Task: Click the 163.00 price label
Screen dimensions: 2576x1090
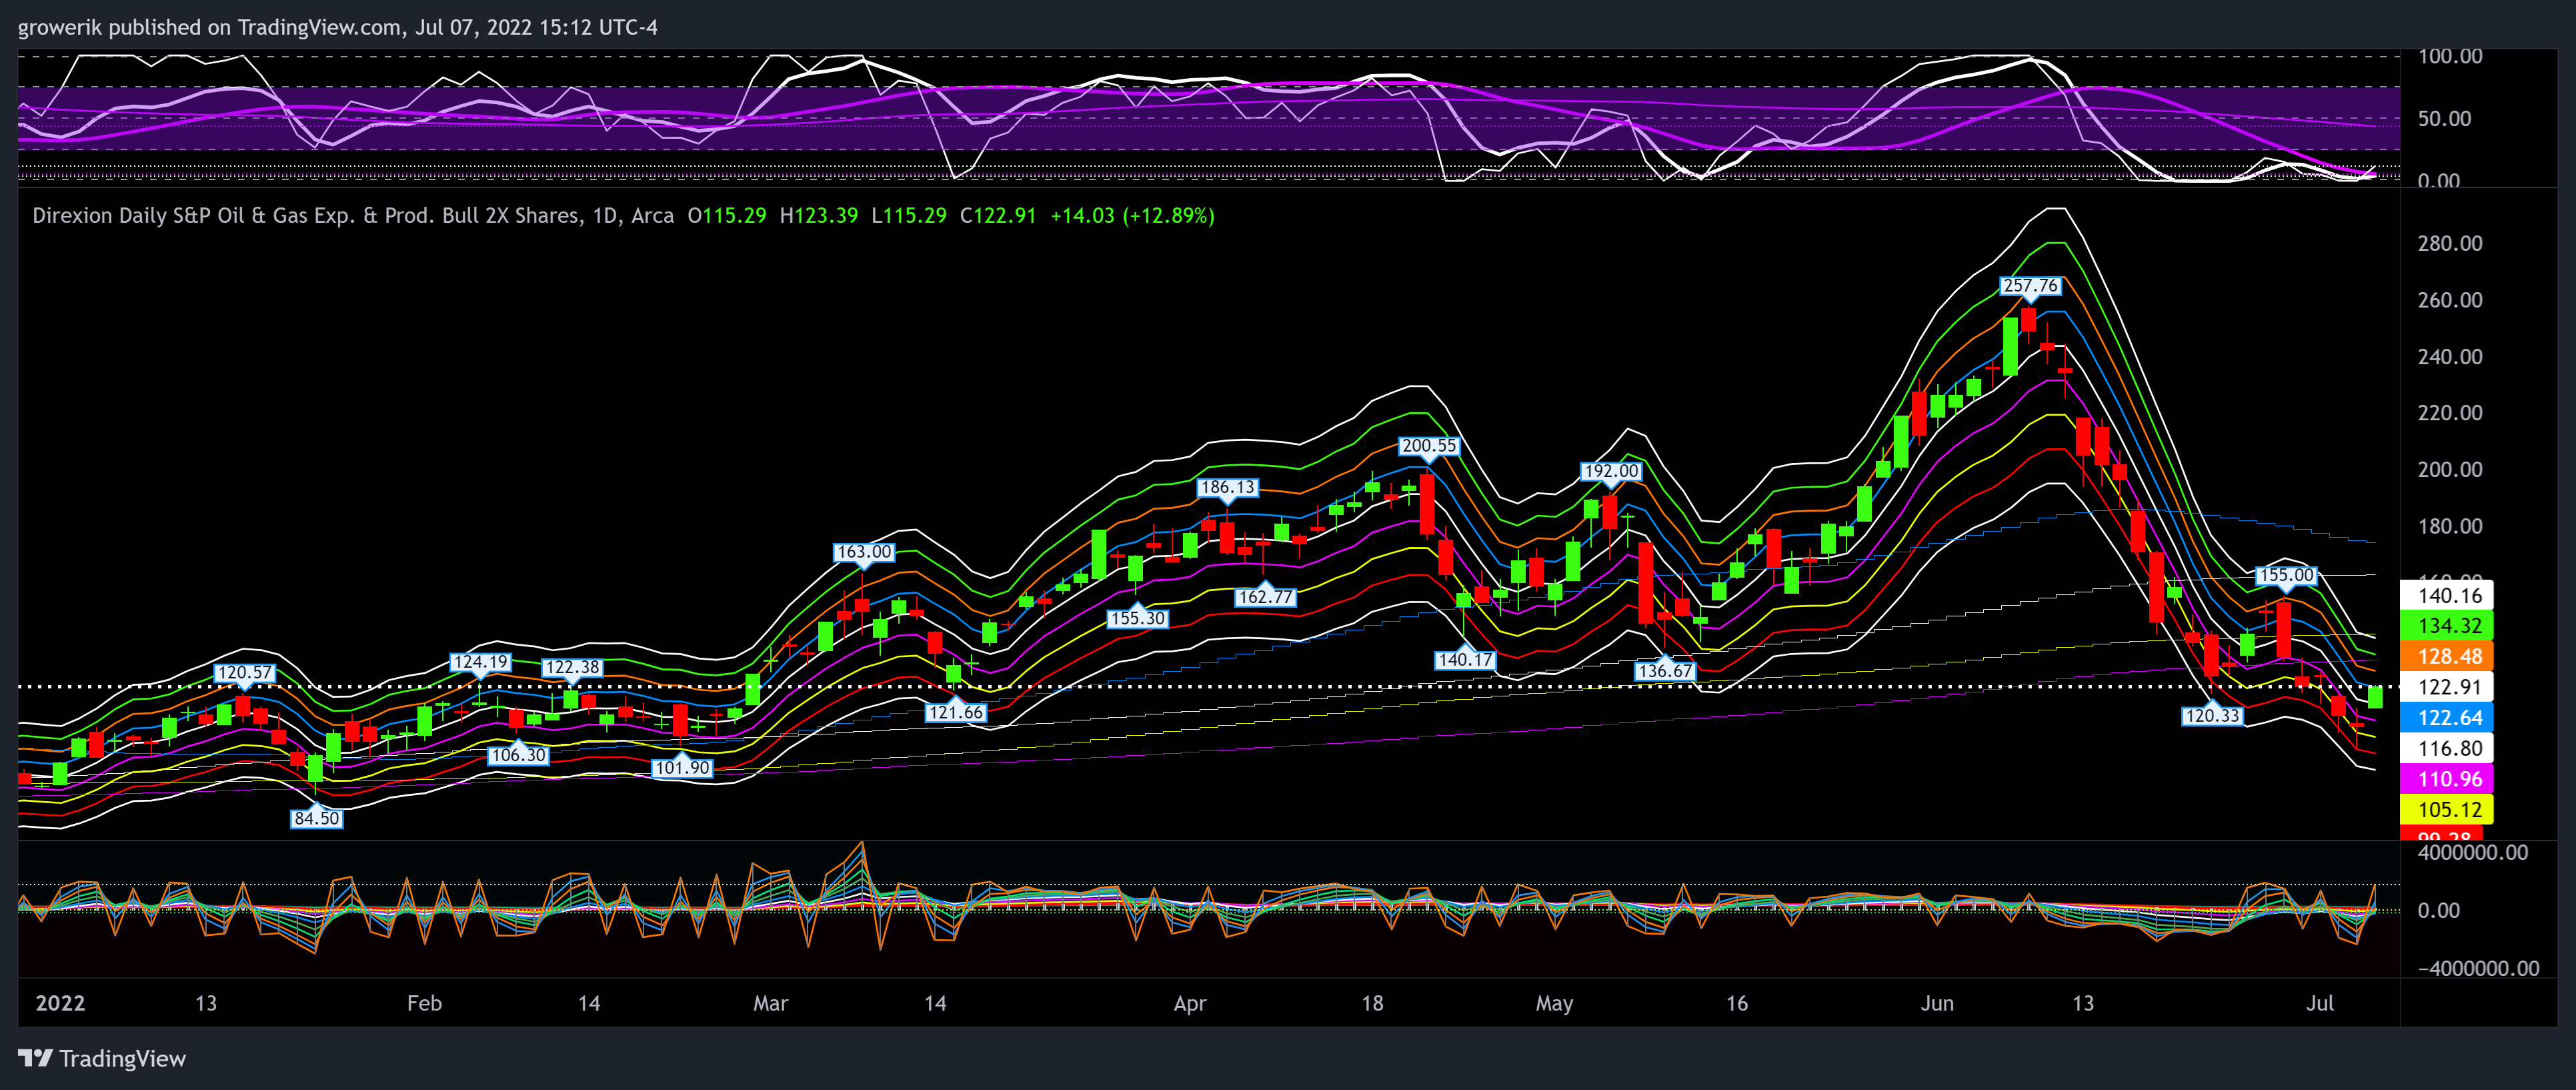Action: click(x=864, y=552)
